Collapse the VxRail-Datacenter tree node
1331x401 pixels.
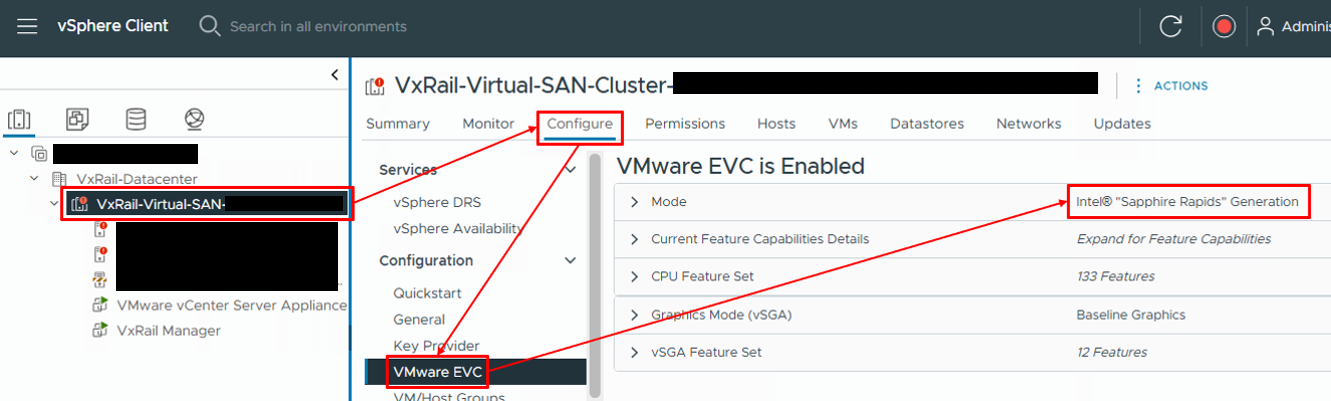click(34, 179)
